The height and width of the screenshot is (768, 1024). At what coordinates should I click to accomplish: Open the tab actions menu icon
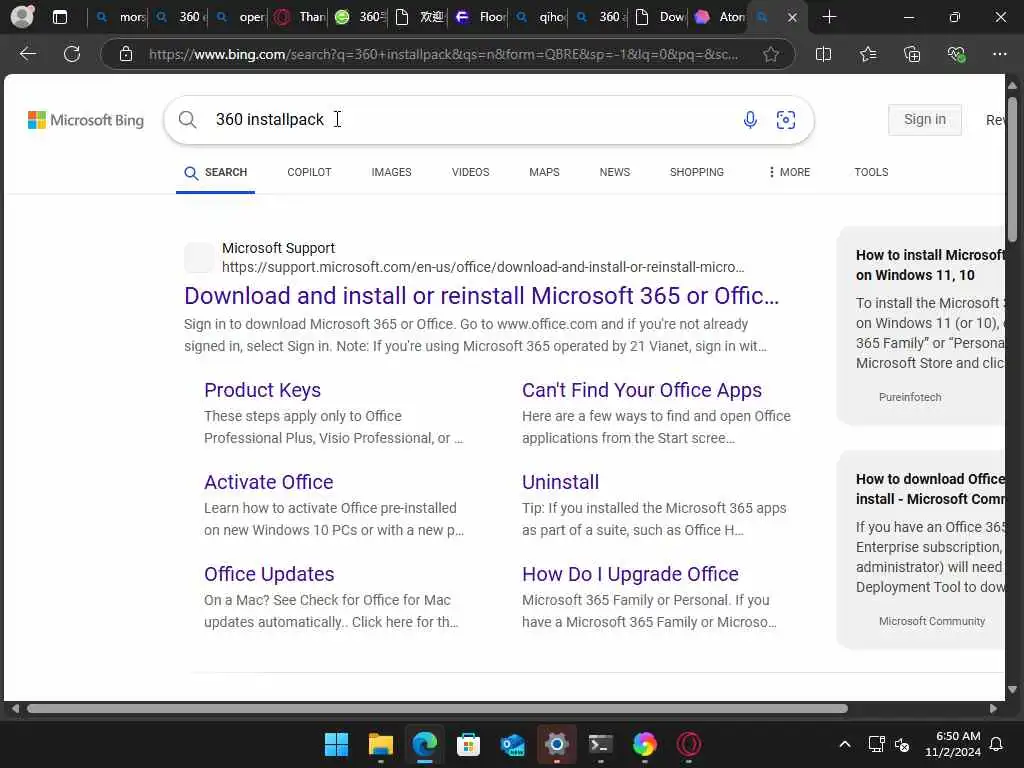[x=59, y=17]
